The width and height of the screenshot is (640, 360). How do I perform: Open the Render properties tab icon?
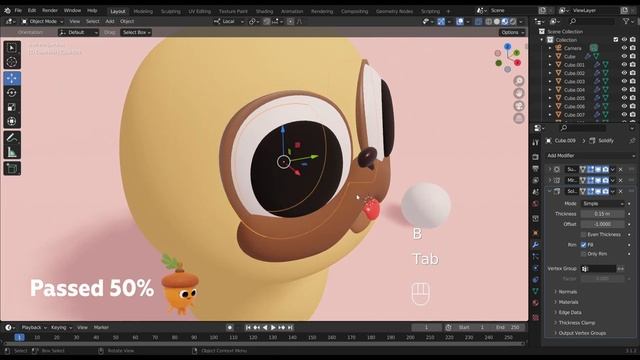pyautogui.click(x=536, y=157)
